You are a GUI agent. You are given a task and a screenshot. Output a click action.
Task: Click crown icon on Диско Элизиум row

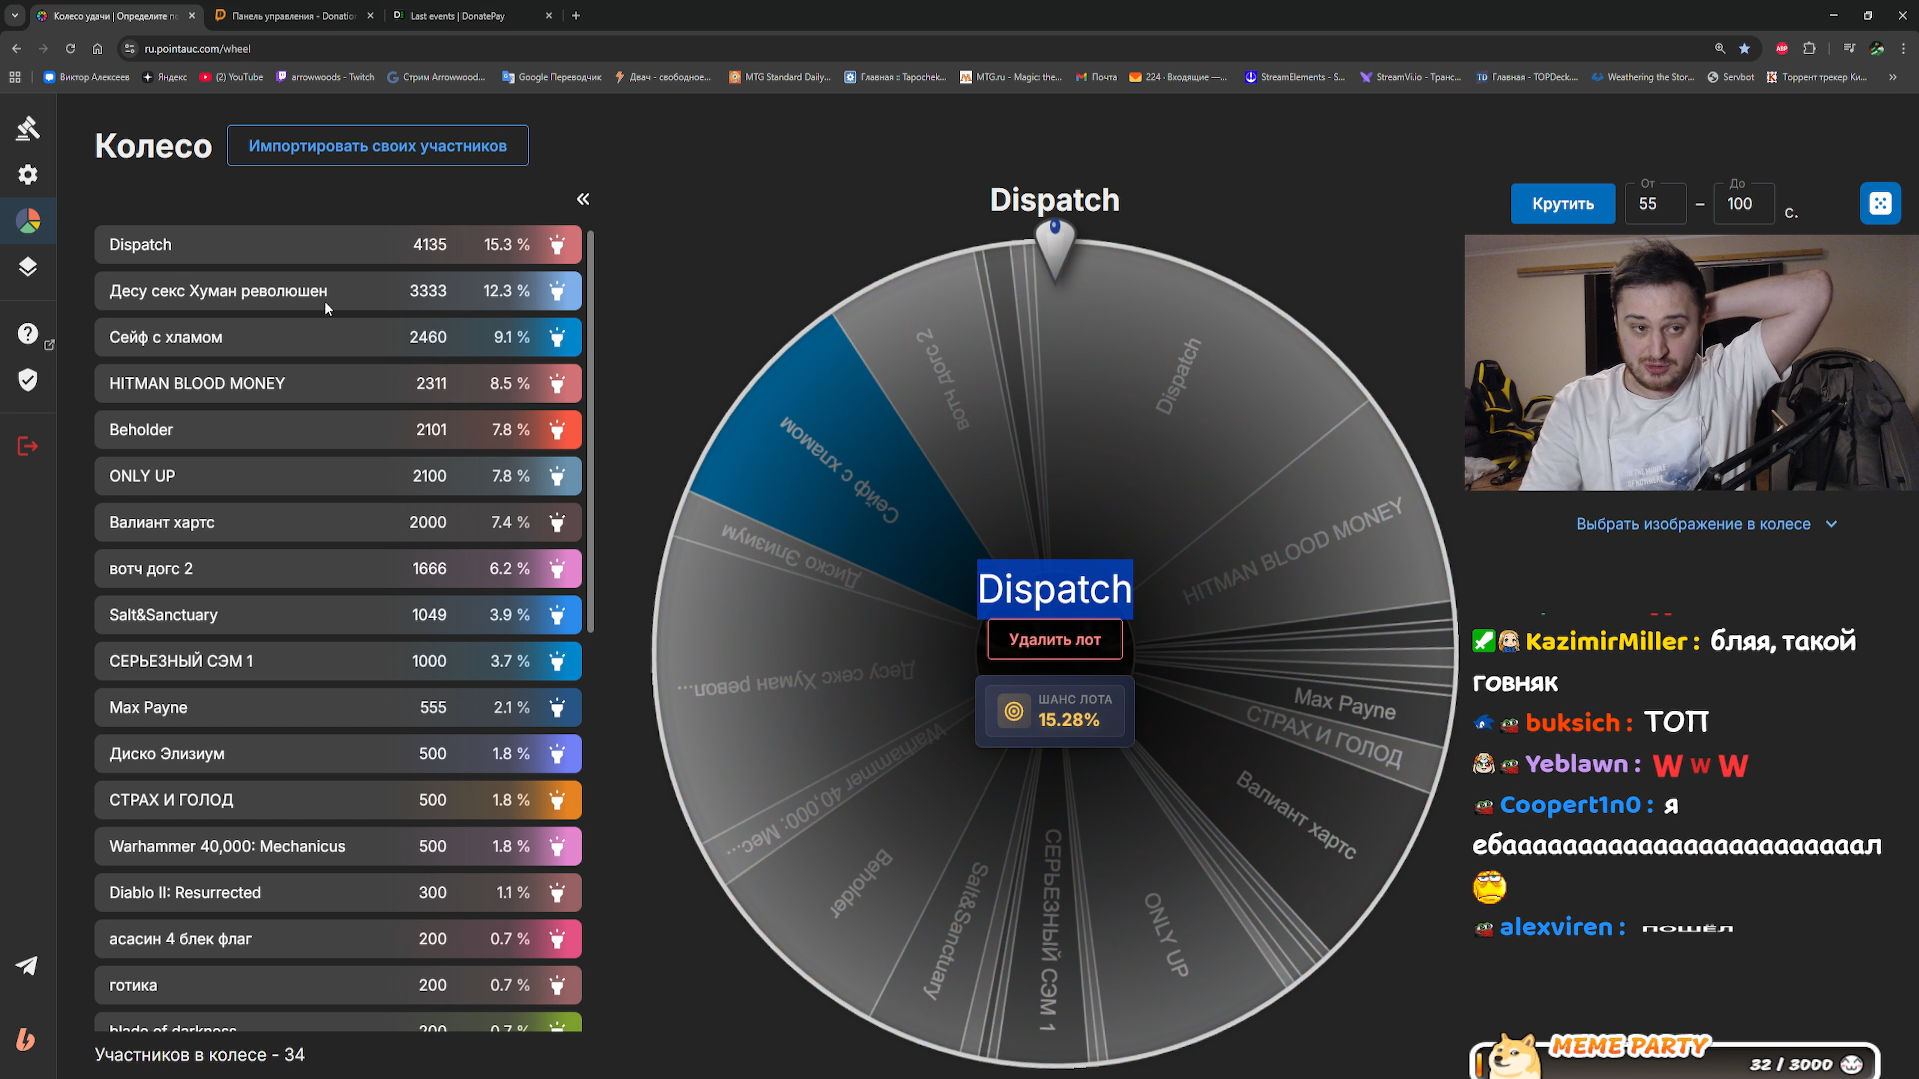click(x=557, y=754)
